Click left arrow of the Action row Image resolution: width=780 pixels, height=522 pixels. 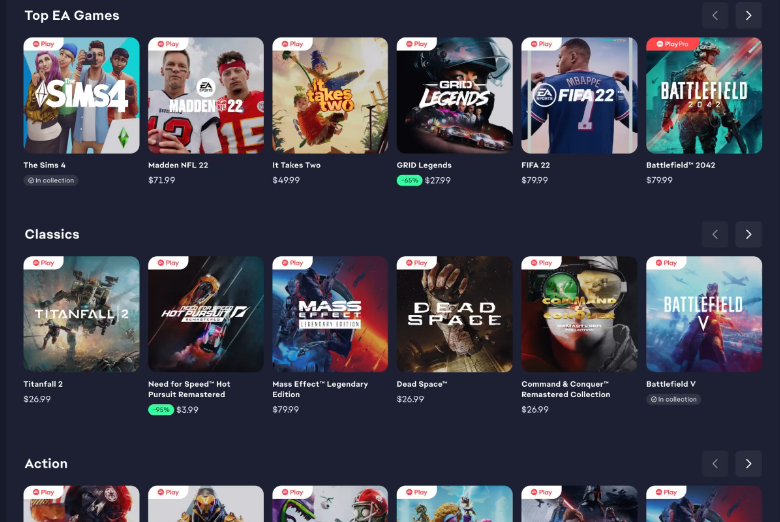point(715,464)
